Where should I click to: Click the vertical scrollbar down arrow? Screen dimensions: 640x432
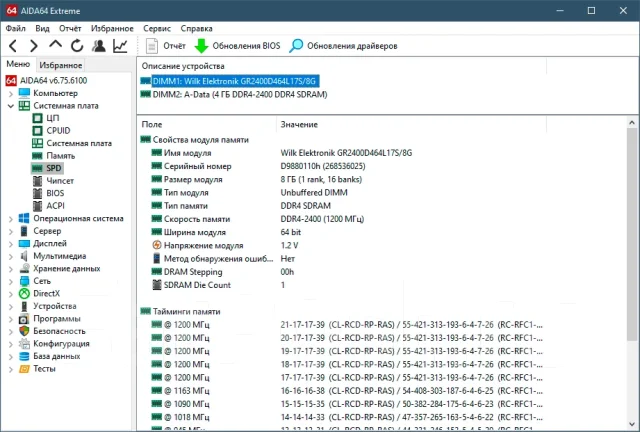(632, 425)
